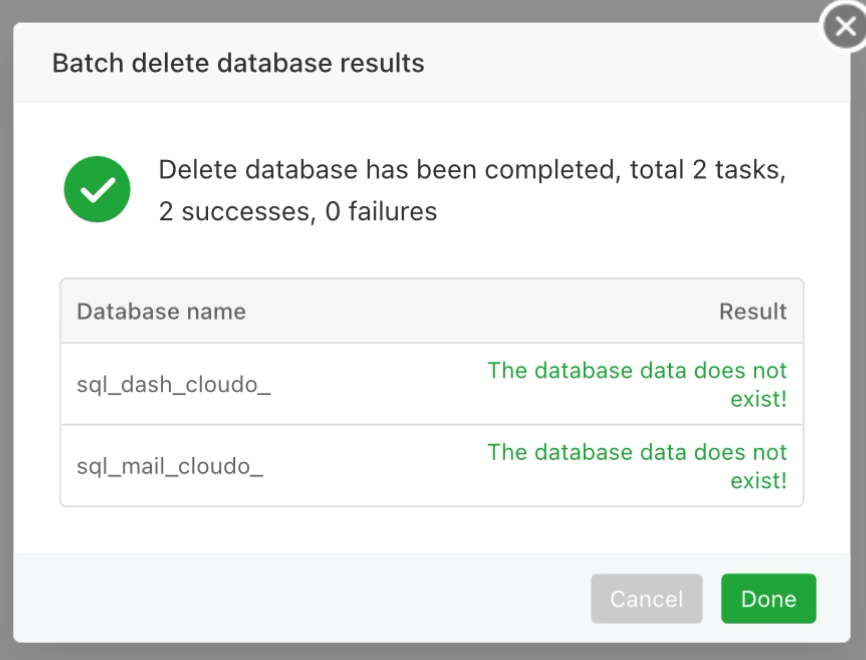Click the grayed-out Cancel button
Screen dimensions: 866x660
[x=646, y=599]
